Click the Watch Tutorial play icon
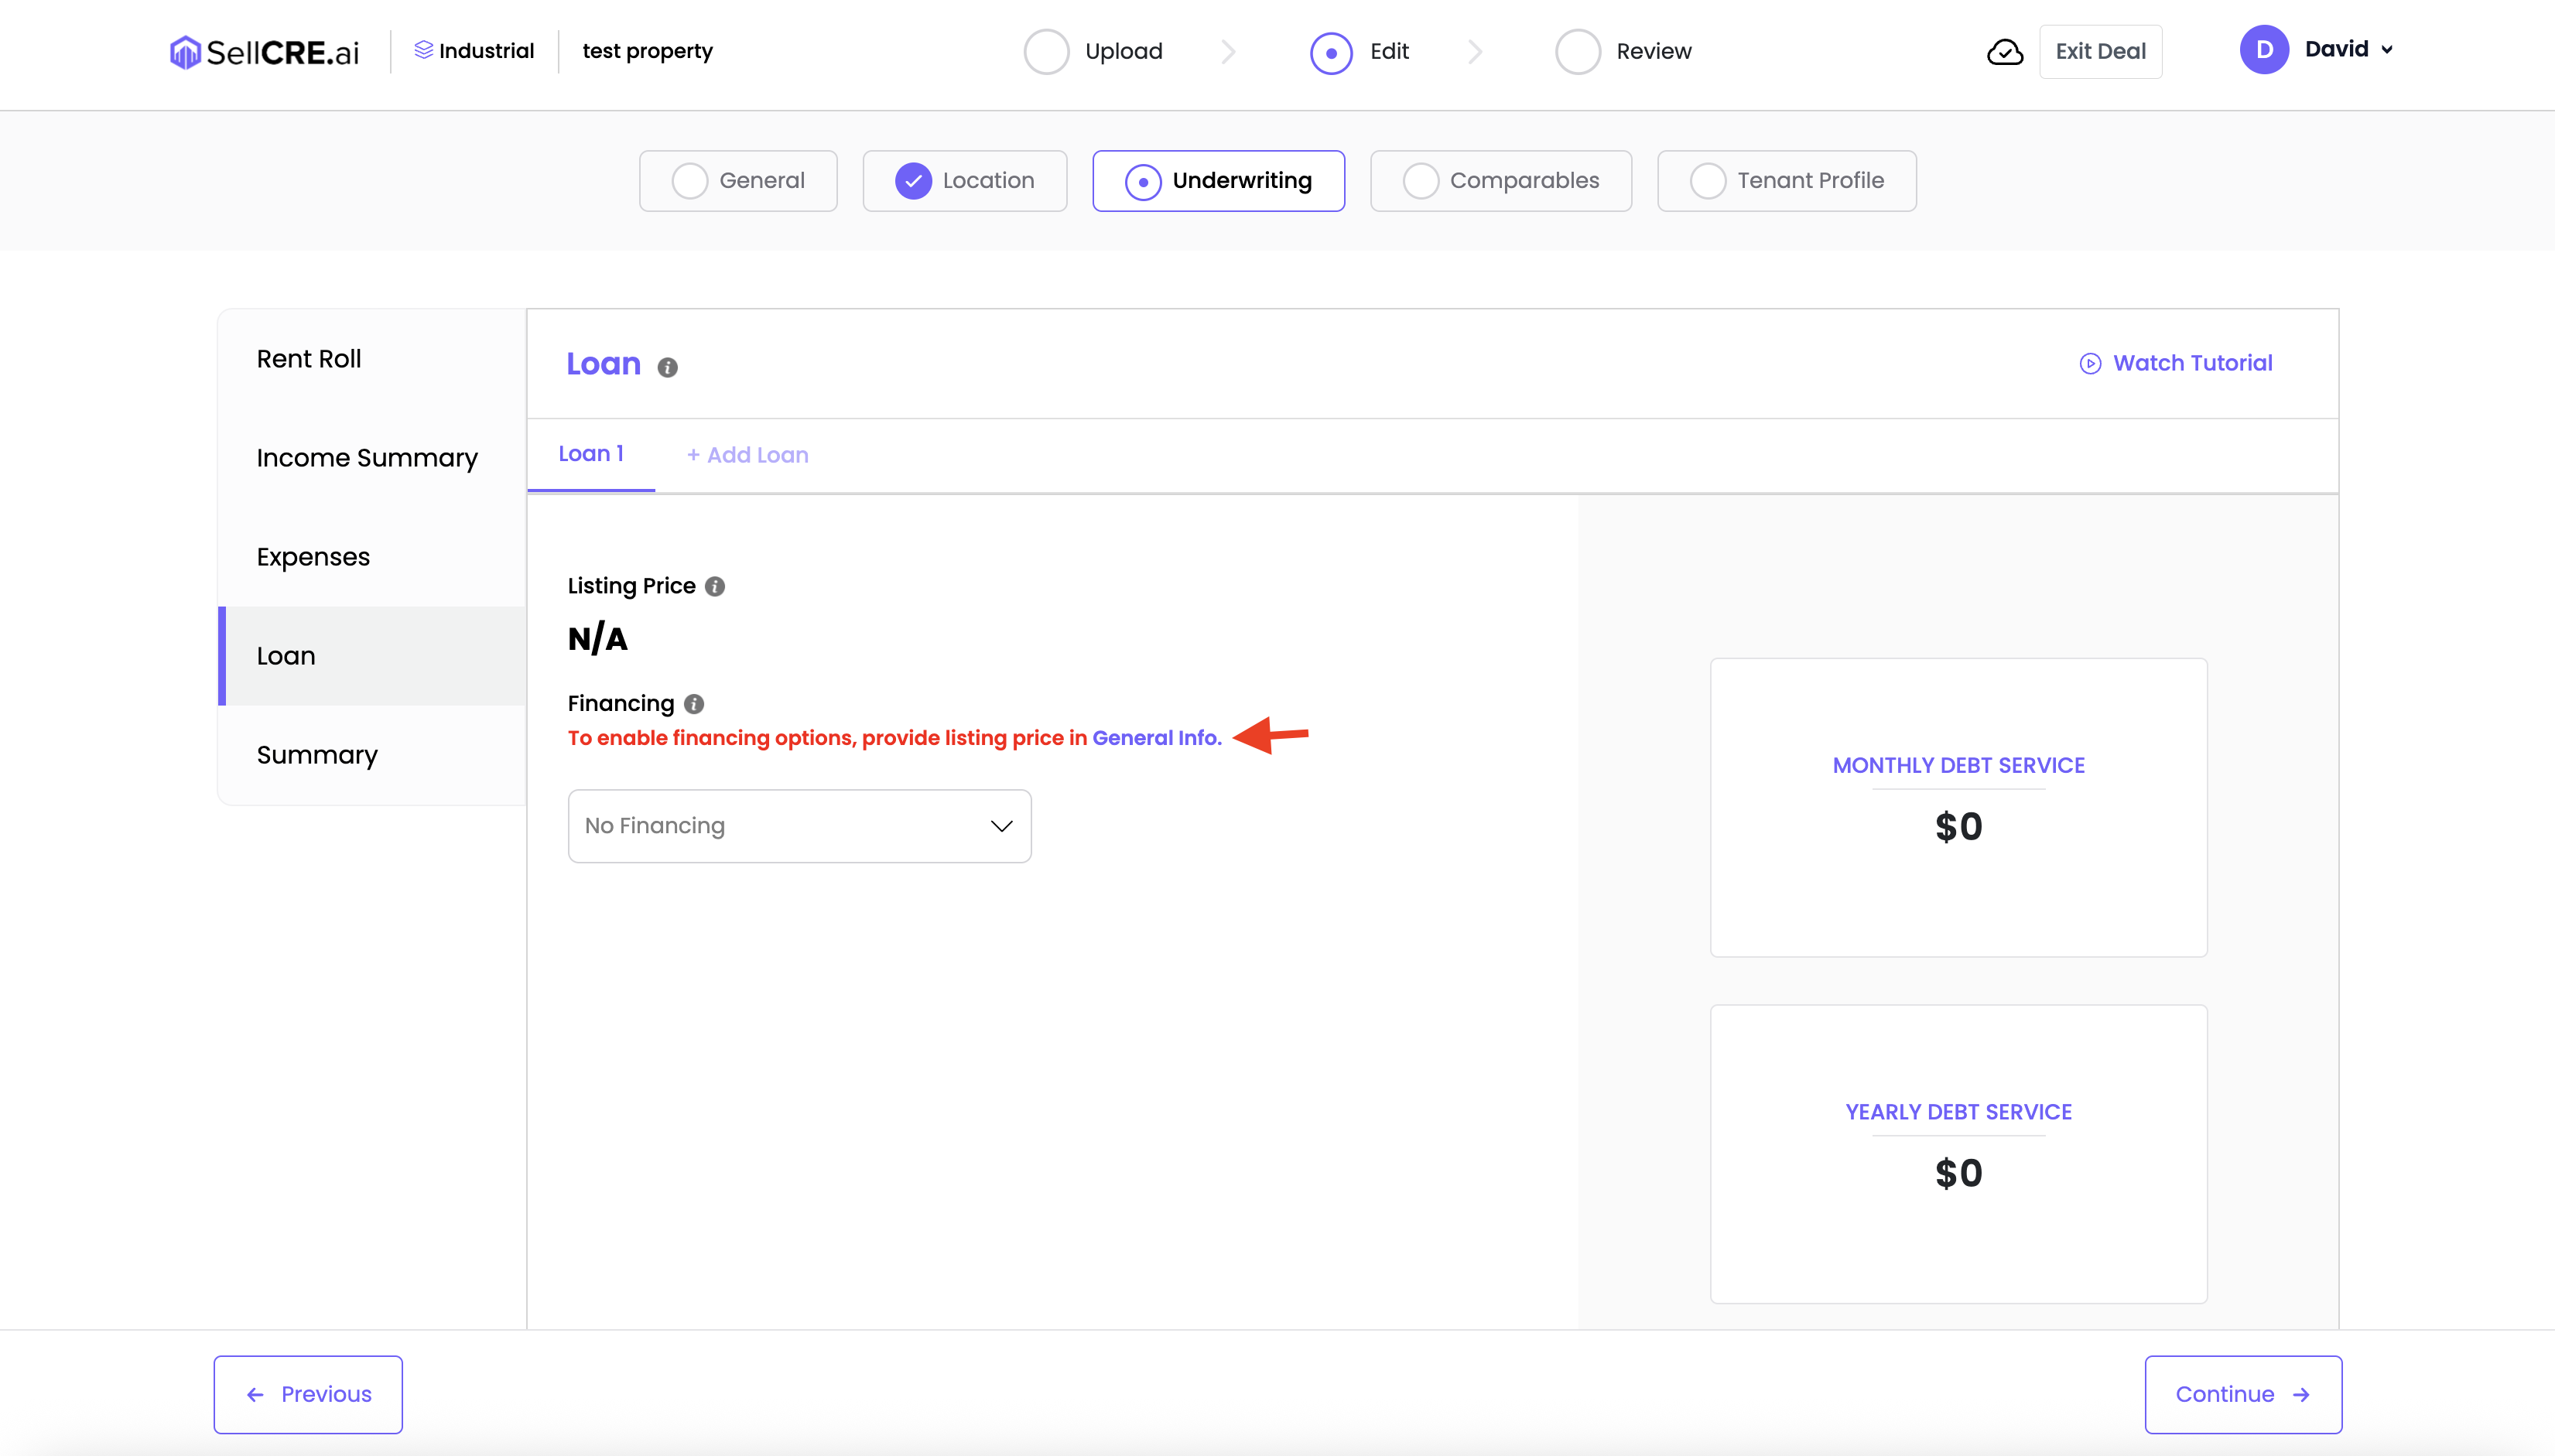The image size is (2555, 1456). [x=2090, y=363]
